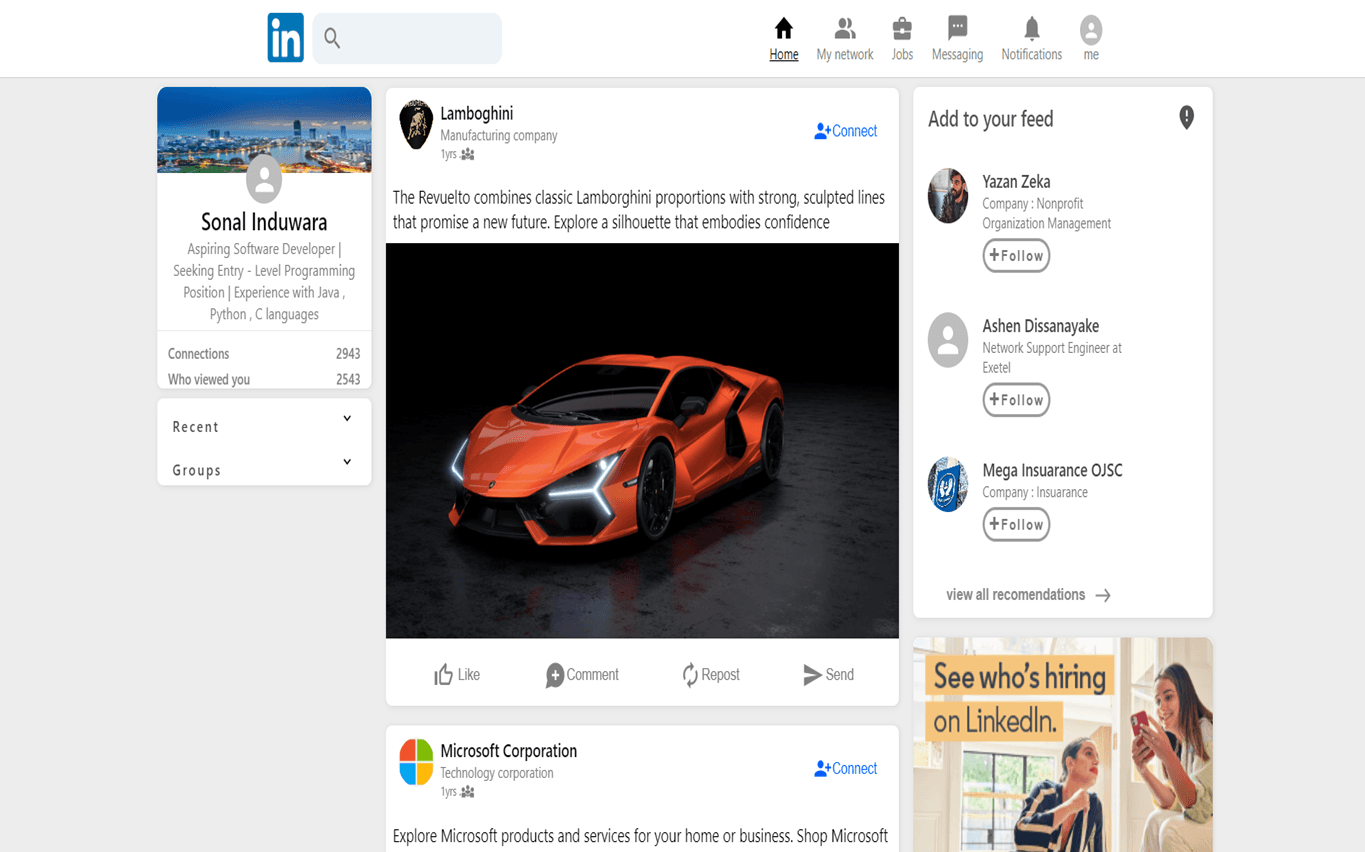Open the Lamboghini company name
The image size is (1365, 852).
[x=477, y=114]
